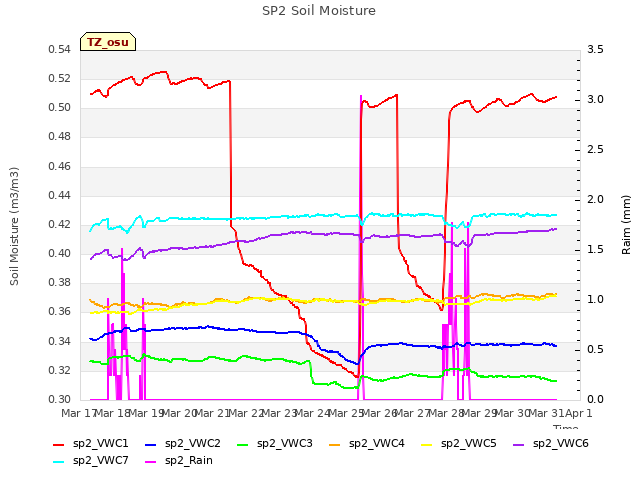Click the 2.0 right axis value
The image size is (640, 480).
pyautogui.click(x=595, y=200)
